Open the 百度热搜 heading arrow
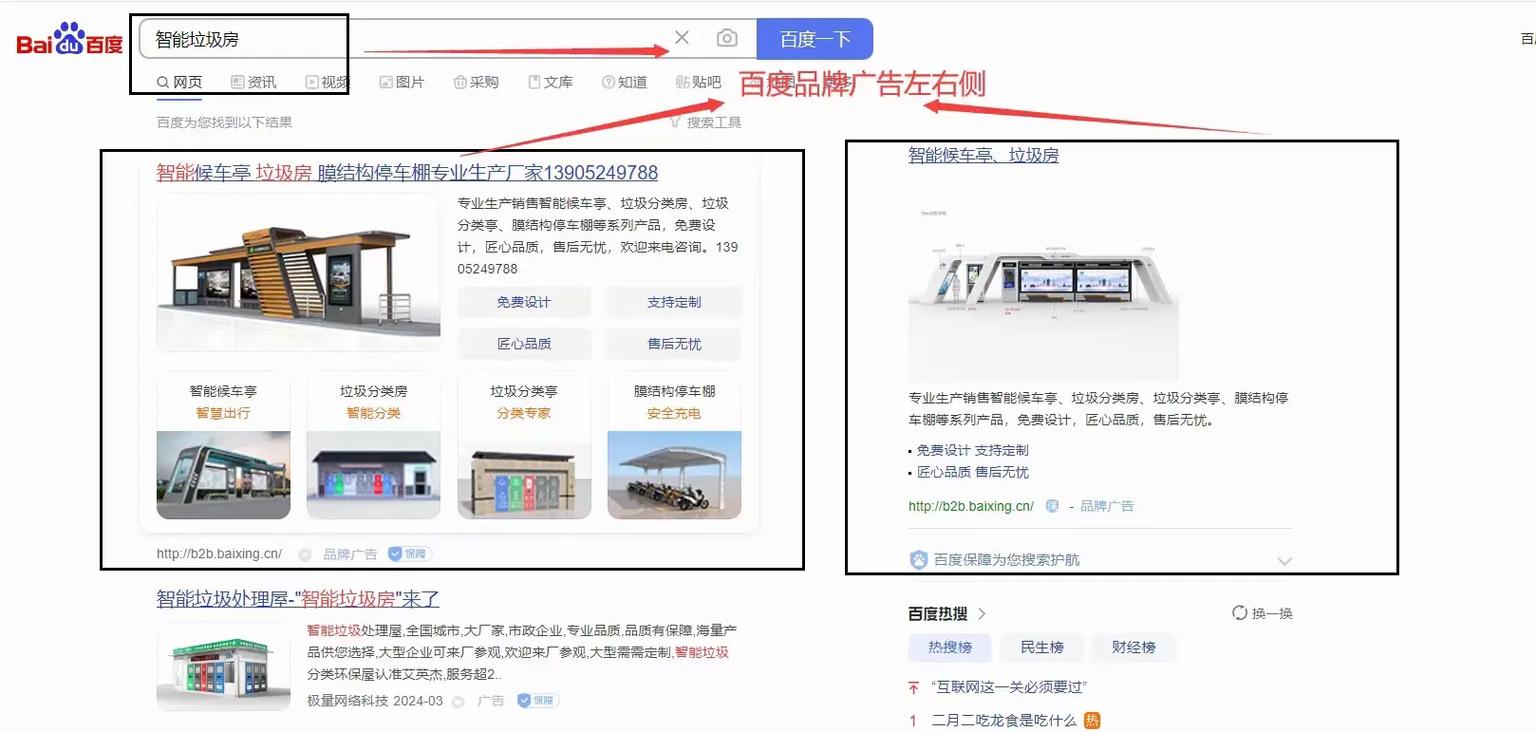 (x=982, y=614)
